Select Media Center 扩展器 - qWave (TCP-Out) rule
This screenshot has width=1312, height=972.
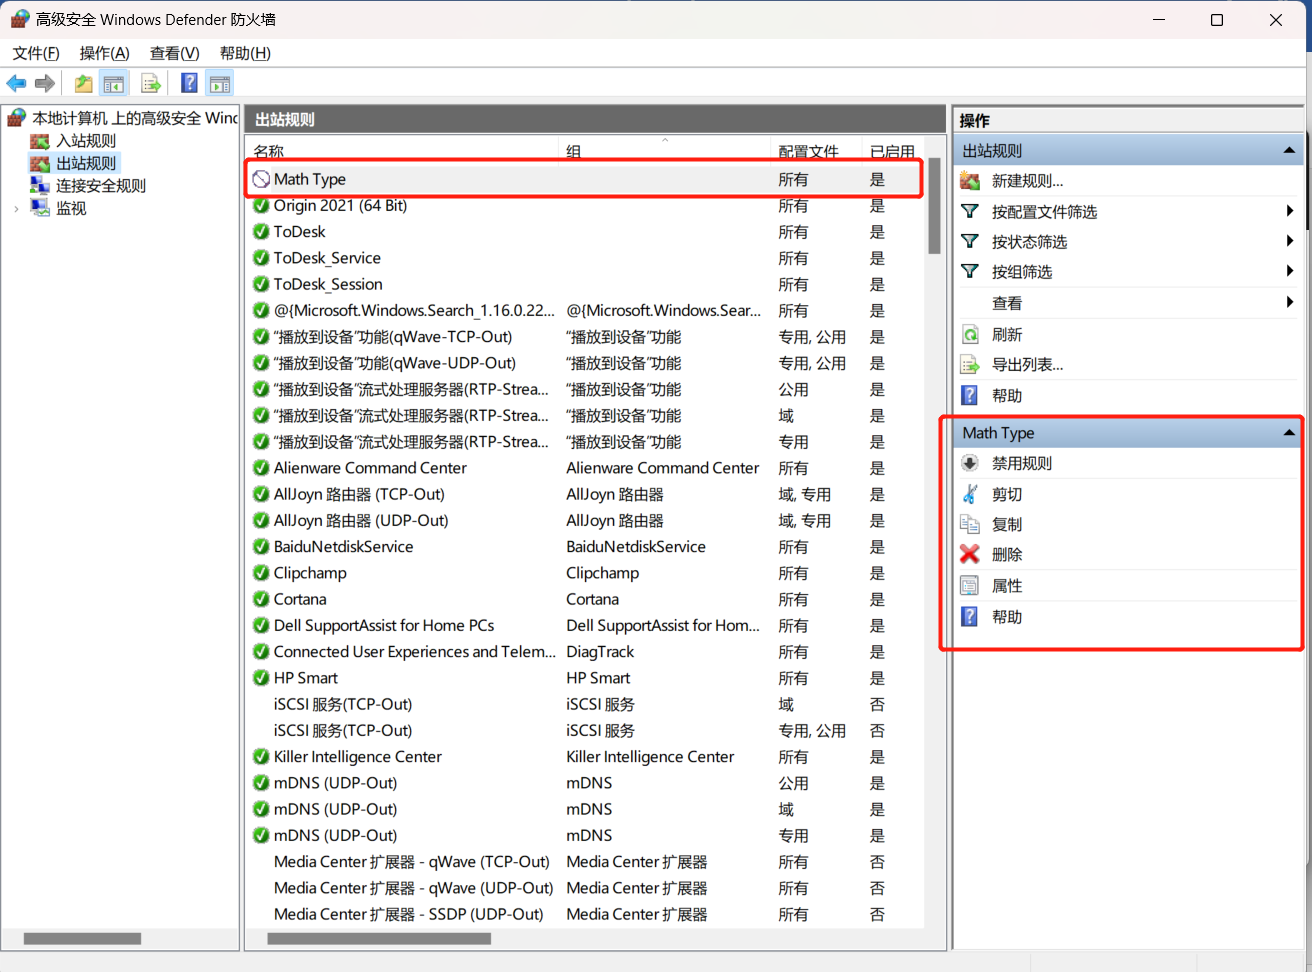tap(412, 862)
